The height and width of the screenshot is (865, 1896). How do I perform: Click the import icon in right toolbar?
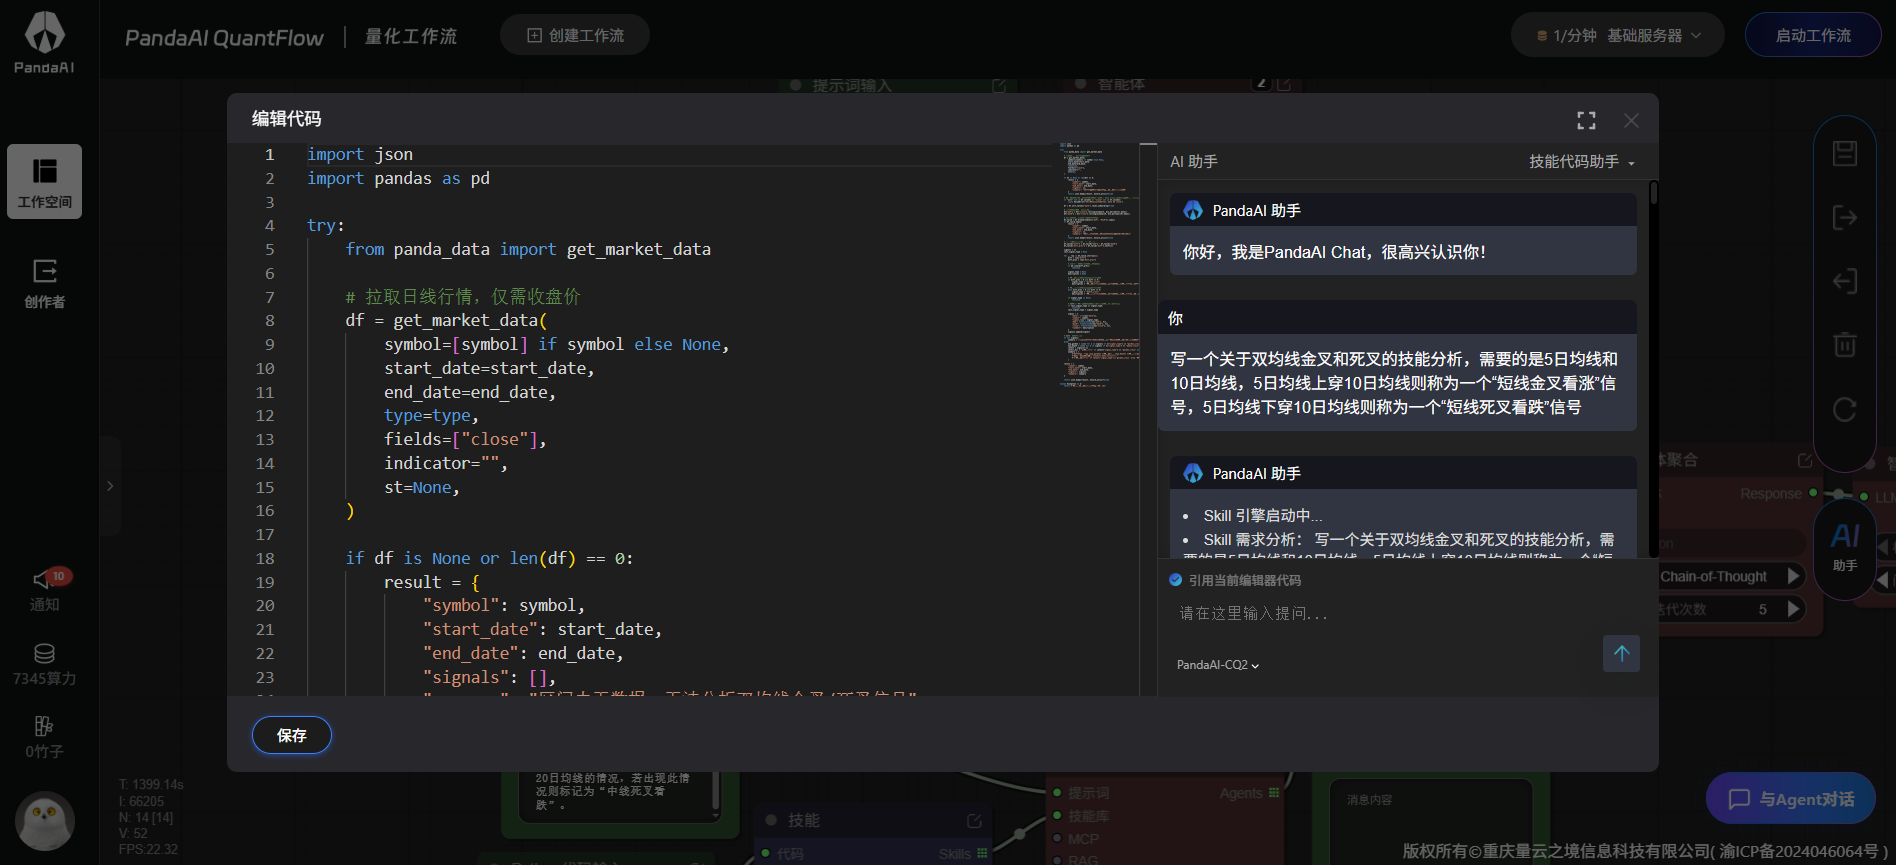1845,281
